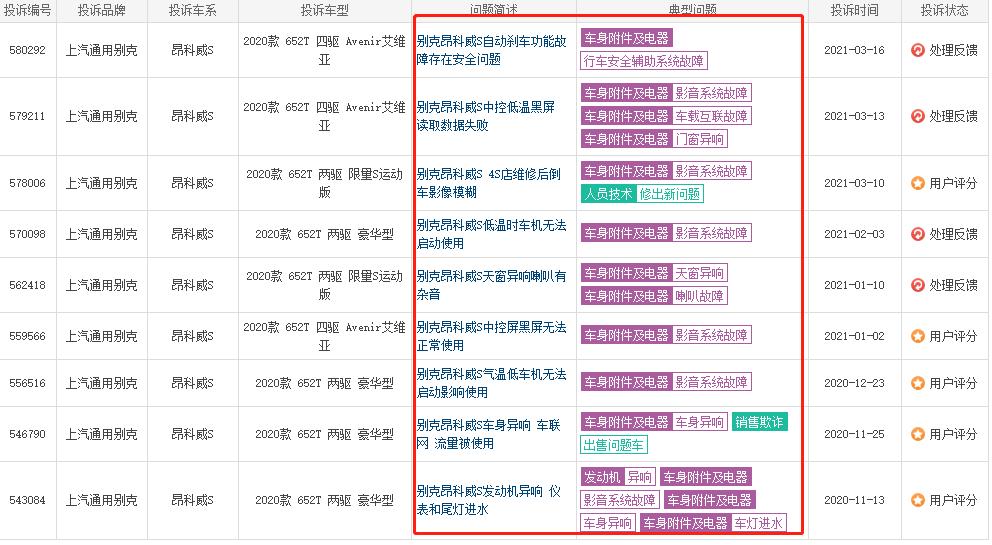The height and width of the screenshot is (545, 992).
Task: Click tag 天窗异响
Action: (x=699, y=273)
